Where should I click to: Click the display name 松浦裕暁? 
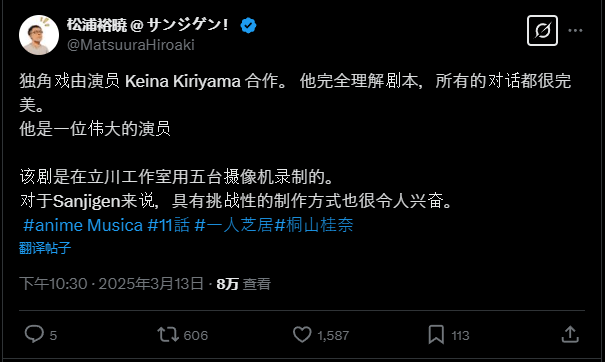coord(97,25)
